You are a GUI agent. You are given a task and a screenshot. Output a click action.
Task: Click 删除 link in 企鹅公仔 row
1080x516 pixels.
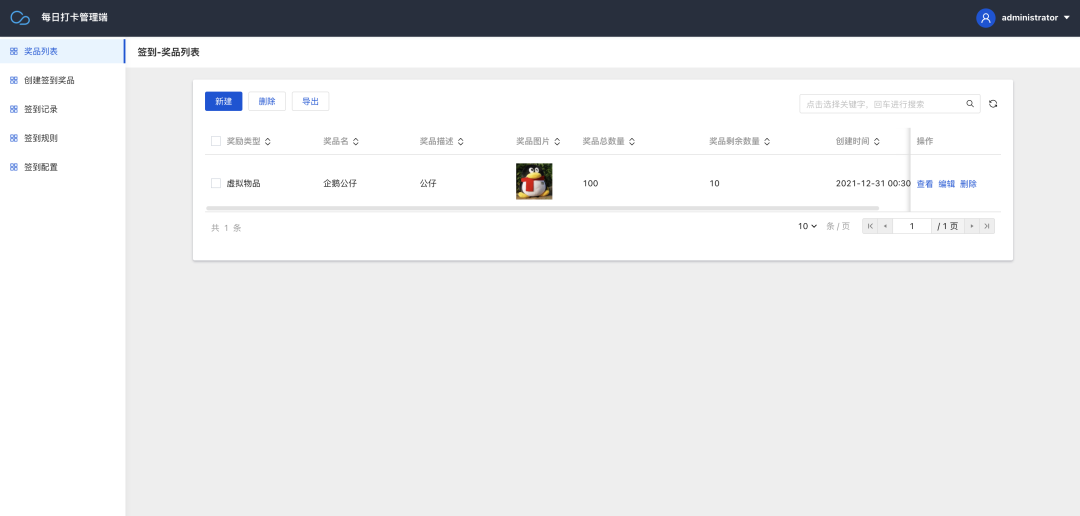point(968,184)
